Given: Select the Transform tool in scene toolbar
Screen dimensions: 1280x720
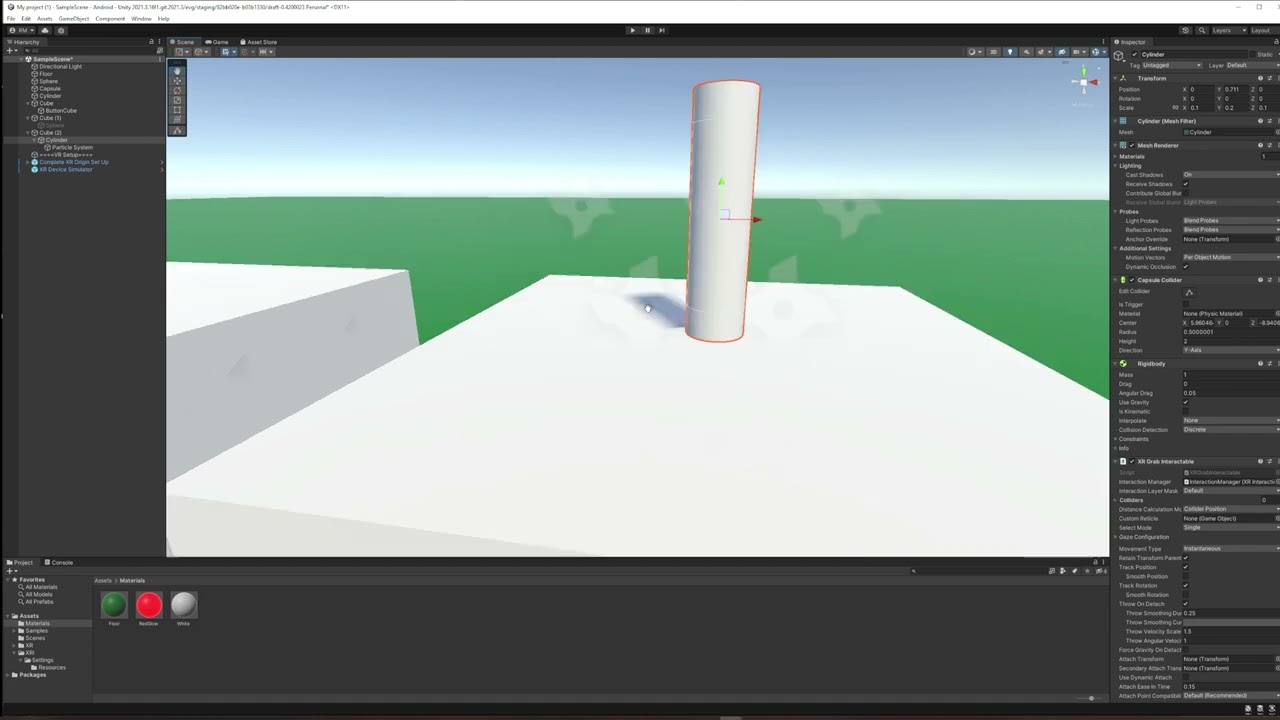Looking at the screenshot, I should tap(178, 119).
